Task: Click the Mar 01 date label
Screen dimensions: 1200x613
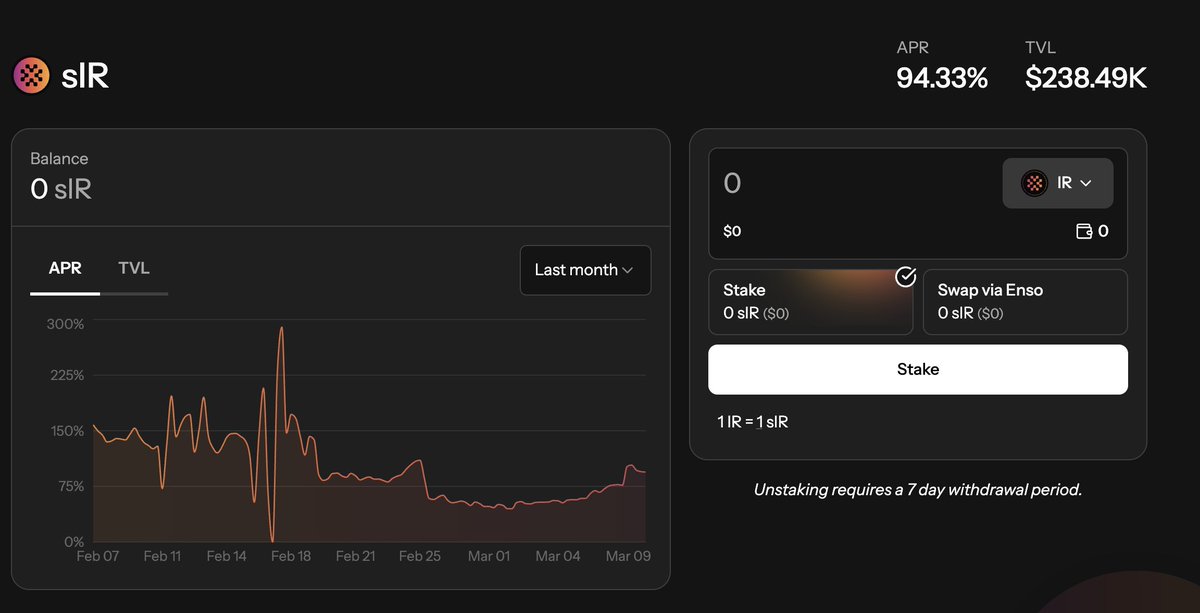Action: click(489, 556)
